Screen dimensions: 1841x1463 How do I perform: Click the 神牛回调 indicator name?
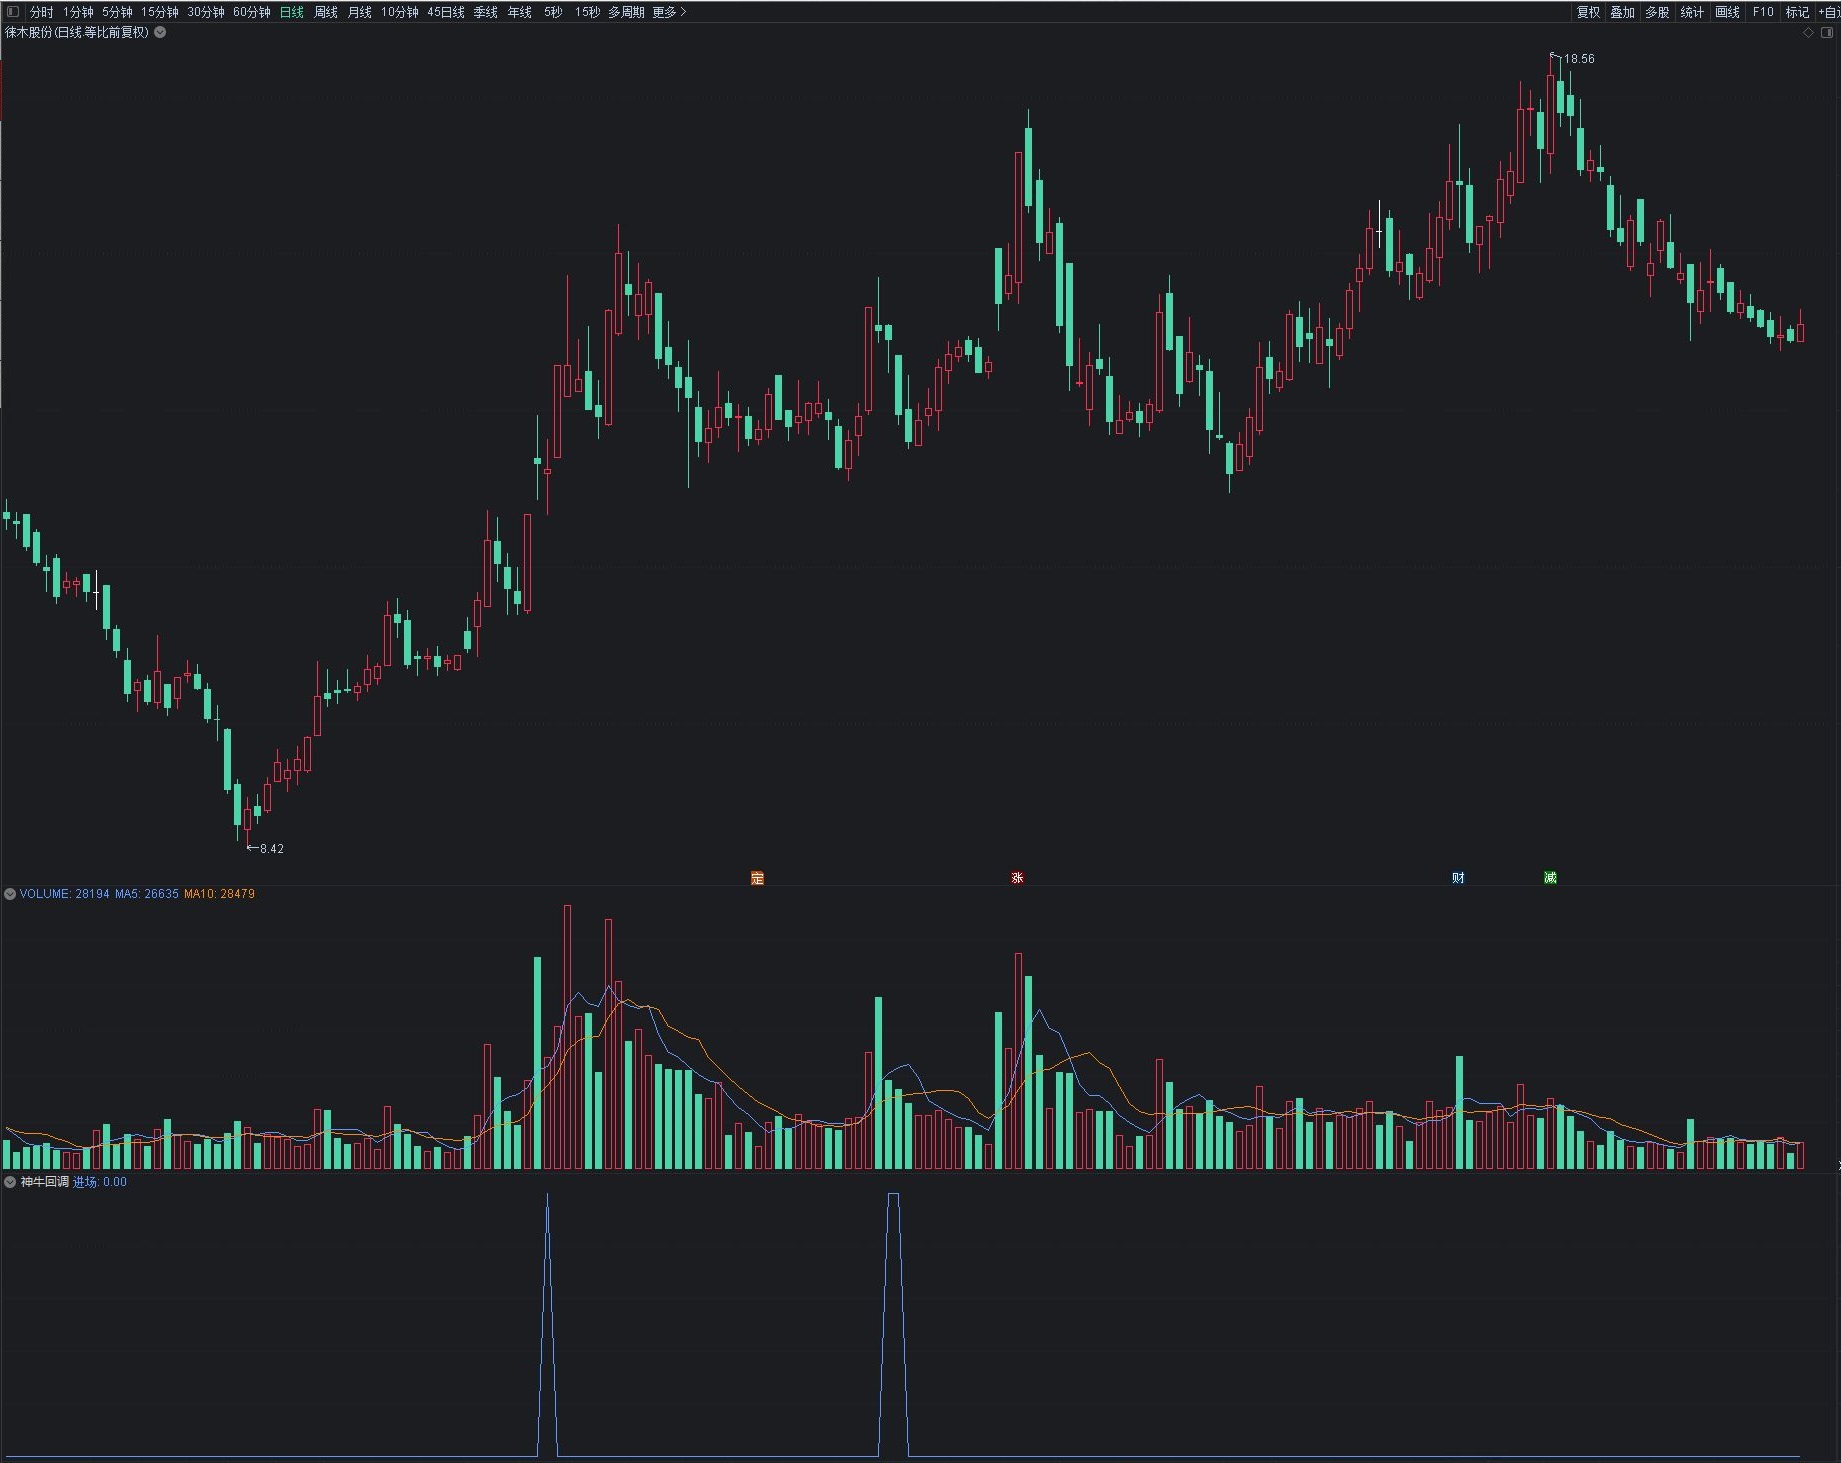[45, 1182]
